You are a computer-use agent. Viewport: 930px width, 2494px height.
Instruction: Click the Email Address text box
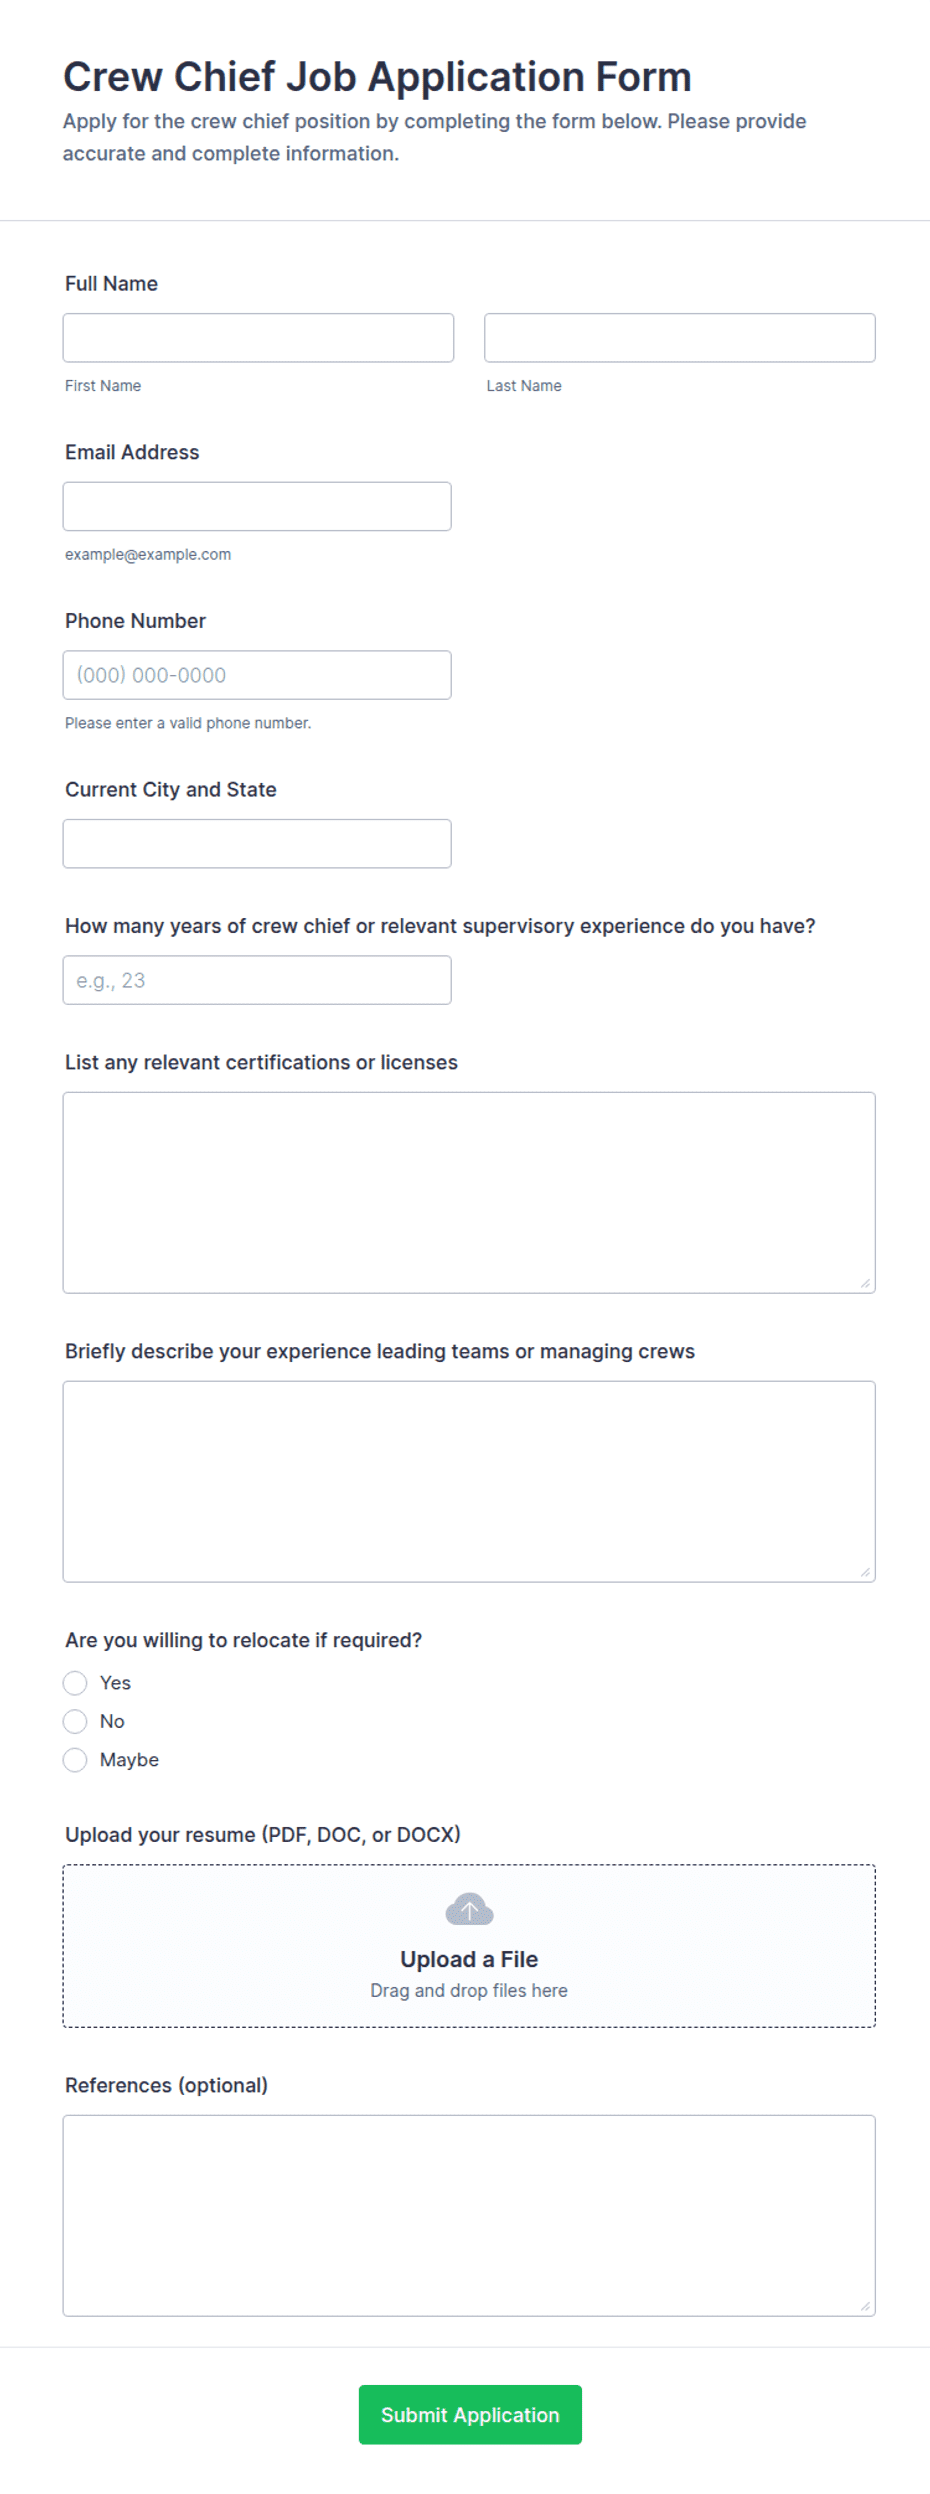[257, 506]
